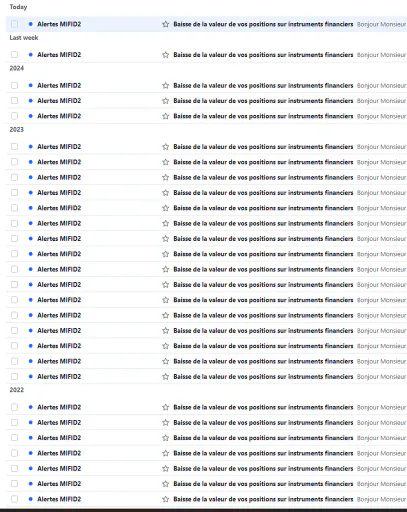Check the last email of the 2022 group
407x512 pixels.
pyautogui.click(x=14, y=499)
